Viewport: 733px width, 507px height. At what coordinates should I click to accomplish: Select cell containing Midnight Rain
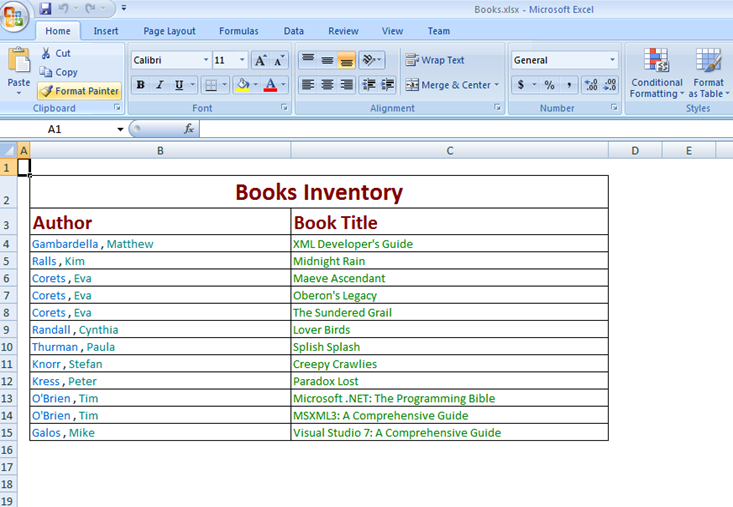coord(449,261)
